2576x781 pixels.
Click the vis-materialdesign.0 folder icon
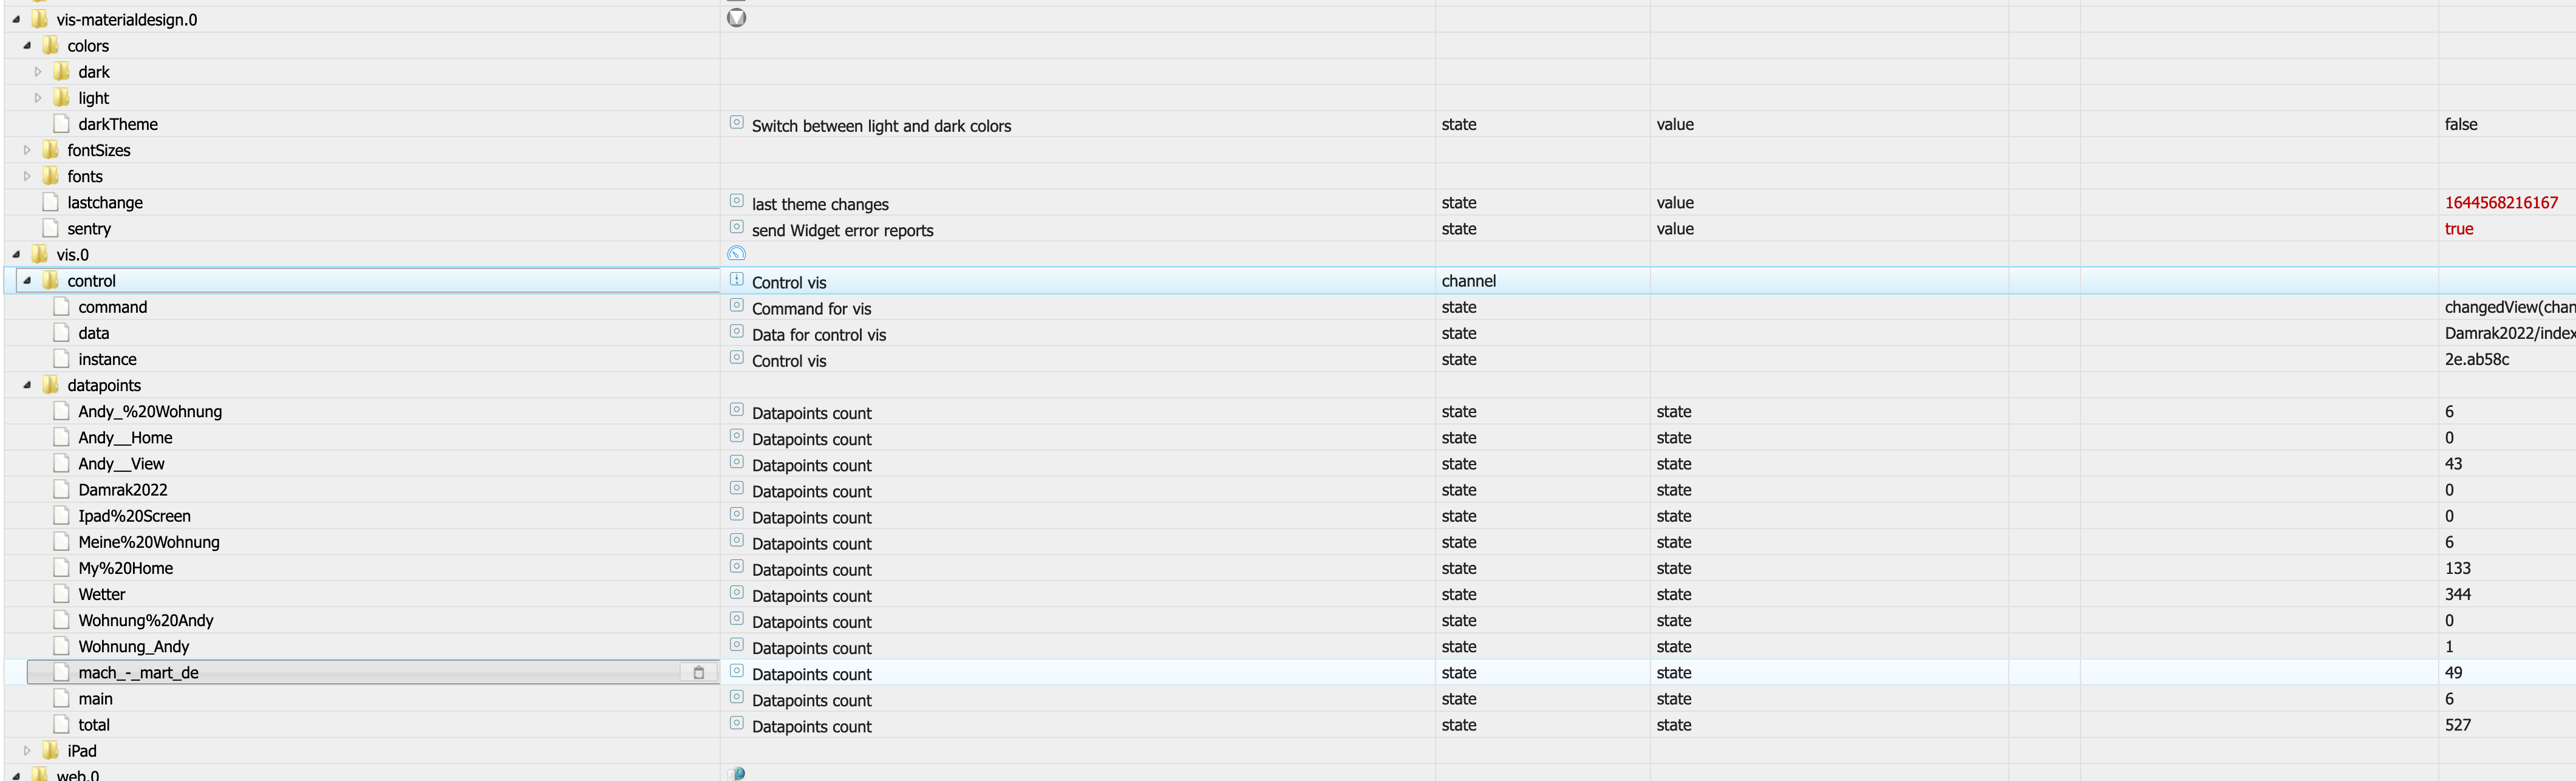pos(40,19)
